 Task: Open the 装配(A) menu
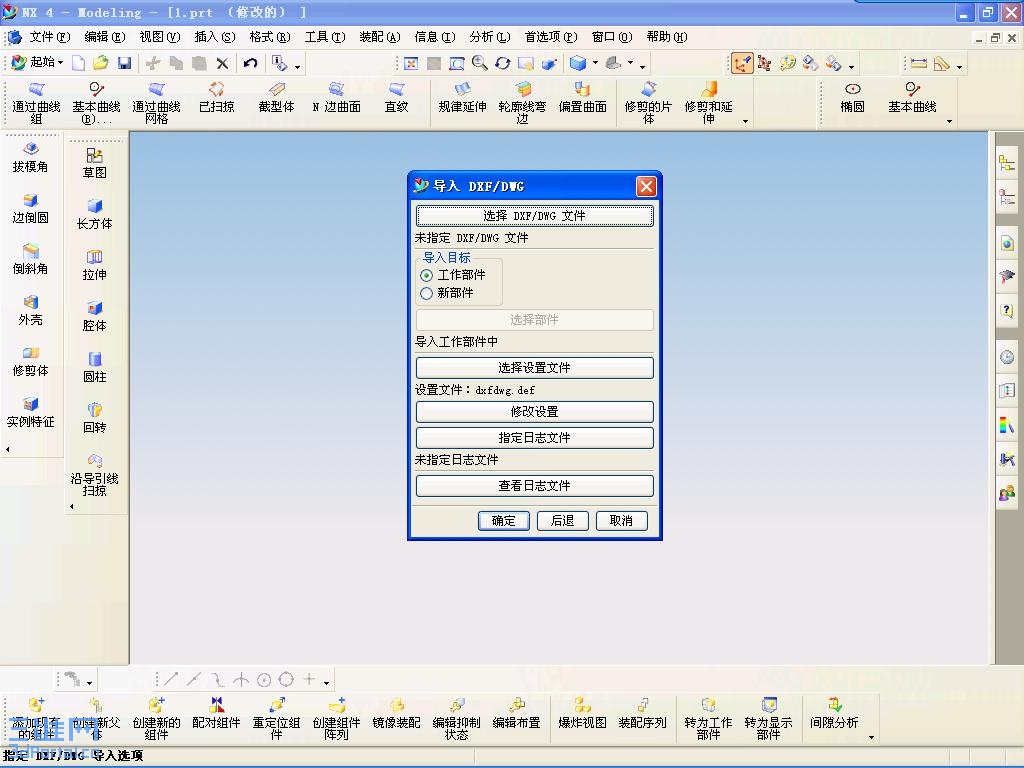pos(379,37)
